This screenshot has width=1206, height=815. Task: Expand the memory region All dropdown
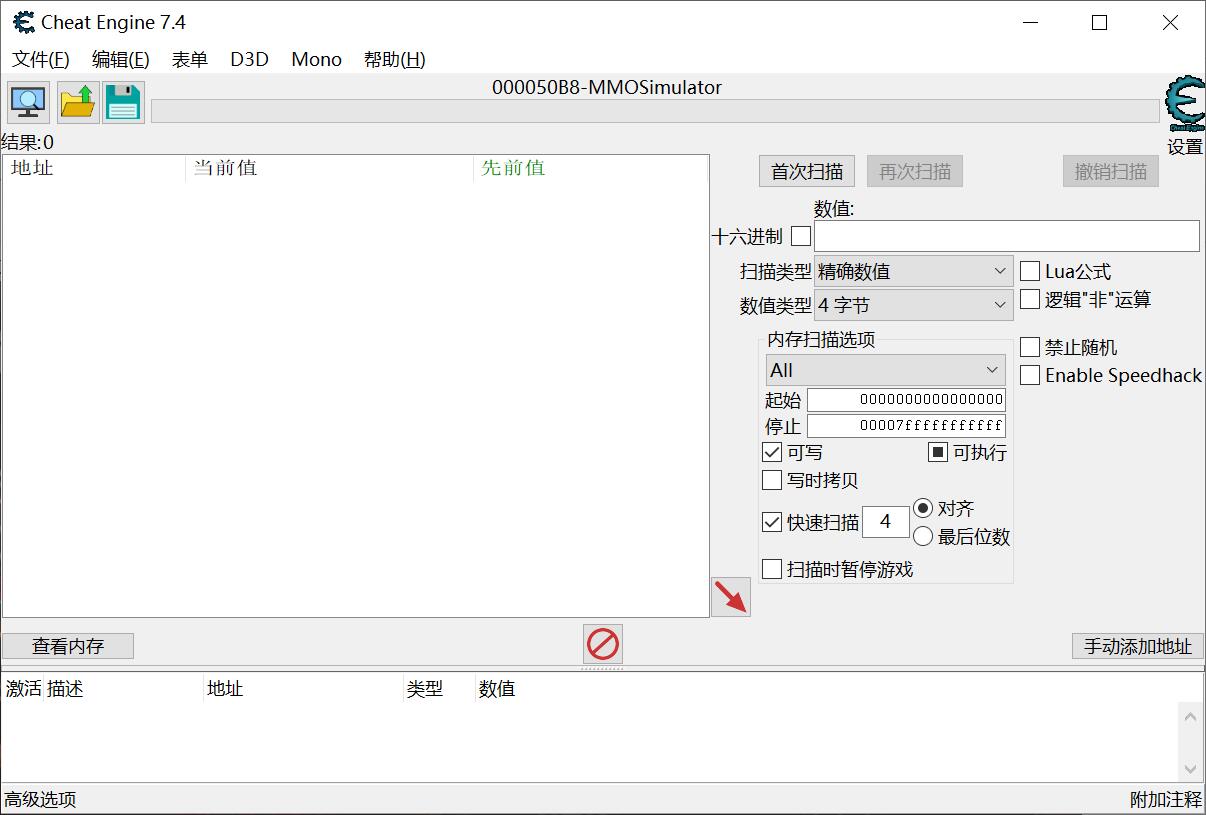886,370
